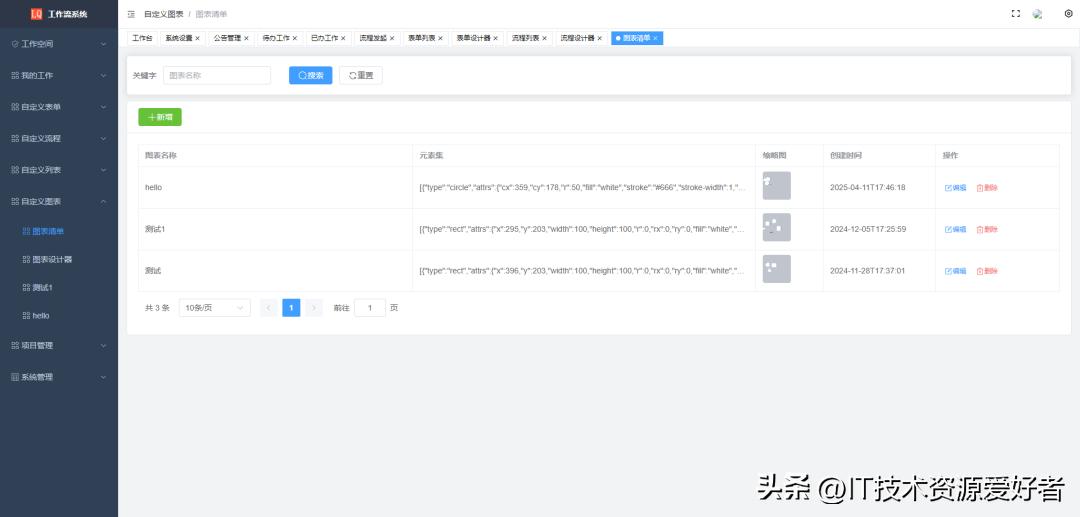Click the blue 搜索 button
The image size is (1080, 517).
tap(310, 75)
